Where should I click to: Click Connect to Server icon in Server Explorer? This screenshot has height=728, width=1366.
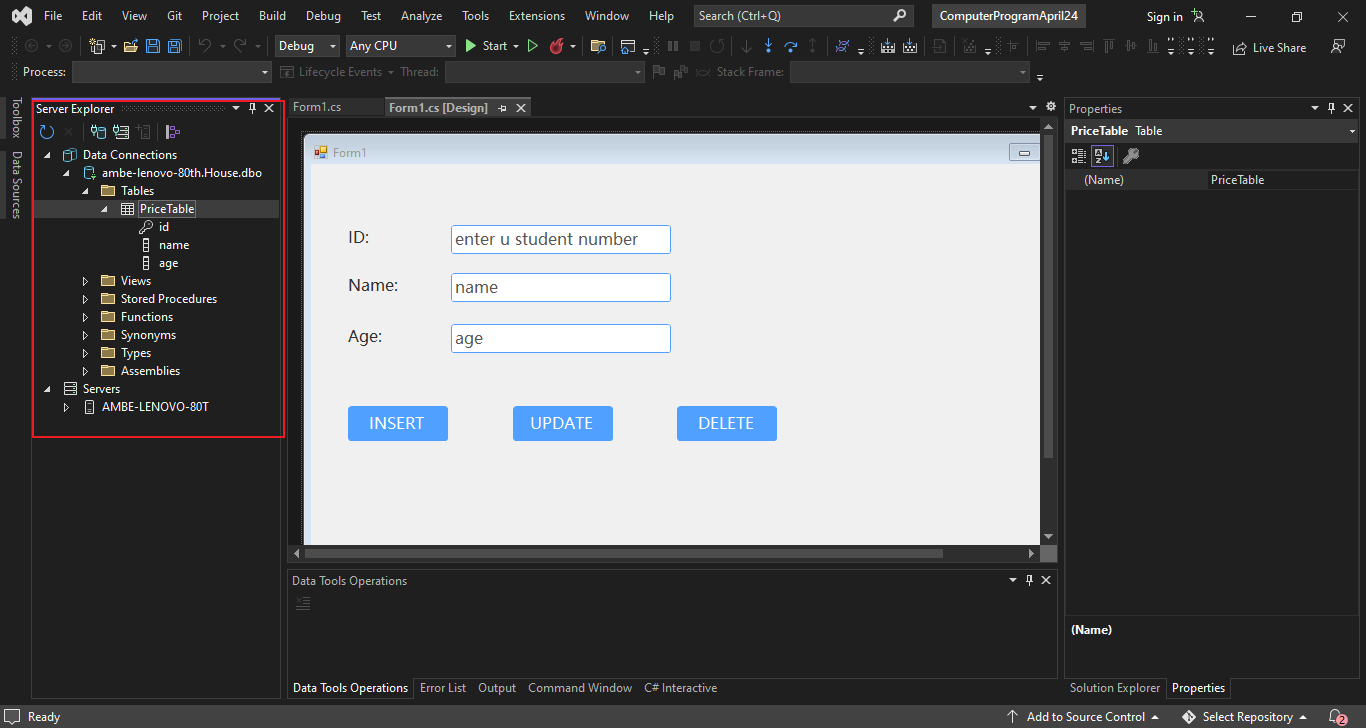pos(121,131)
